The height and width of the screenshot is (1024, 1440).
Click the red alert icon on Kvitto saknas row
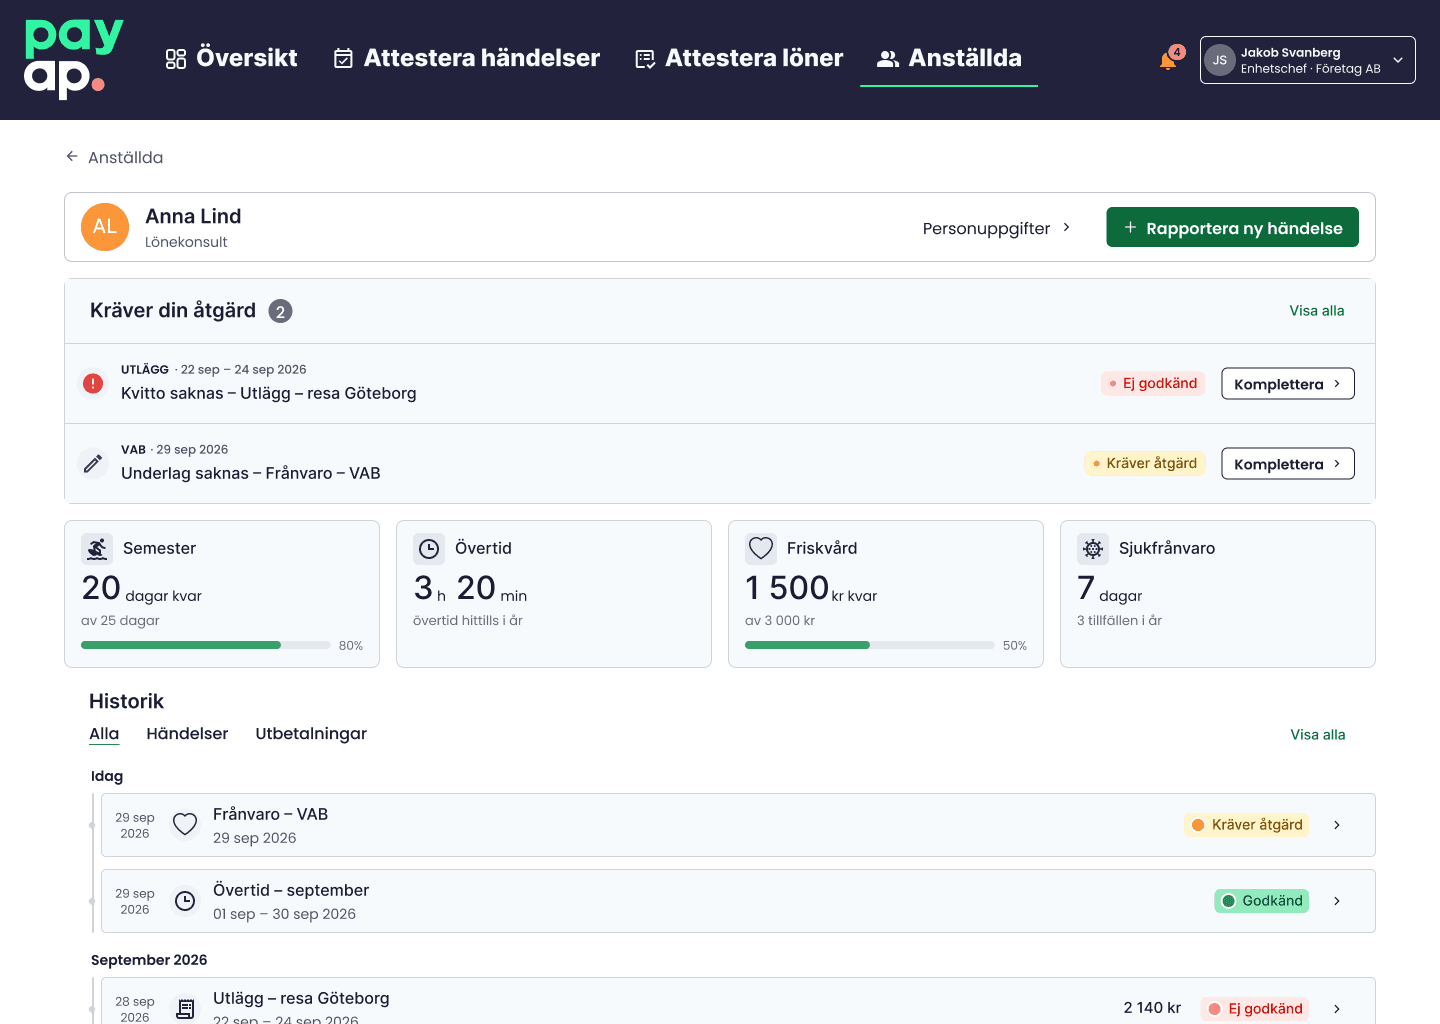93,383
